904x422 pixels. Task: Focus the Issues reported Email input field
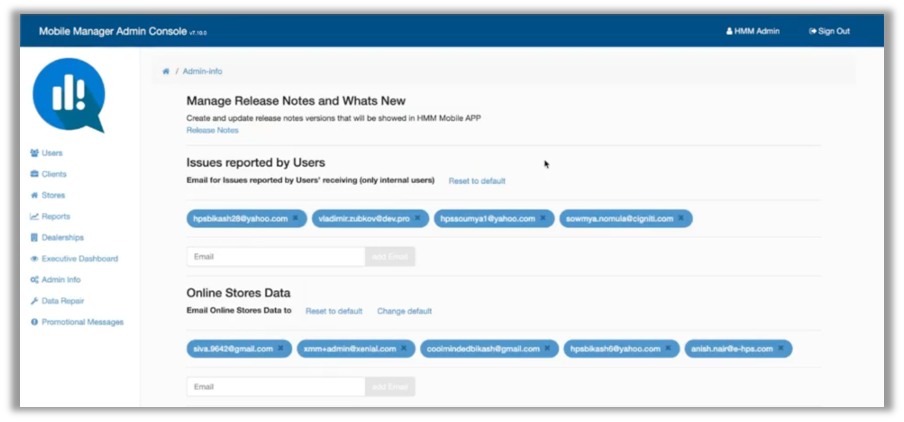point(275,257)
